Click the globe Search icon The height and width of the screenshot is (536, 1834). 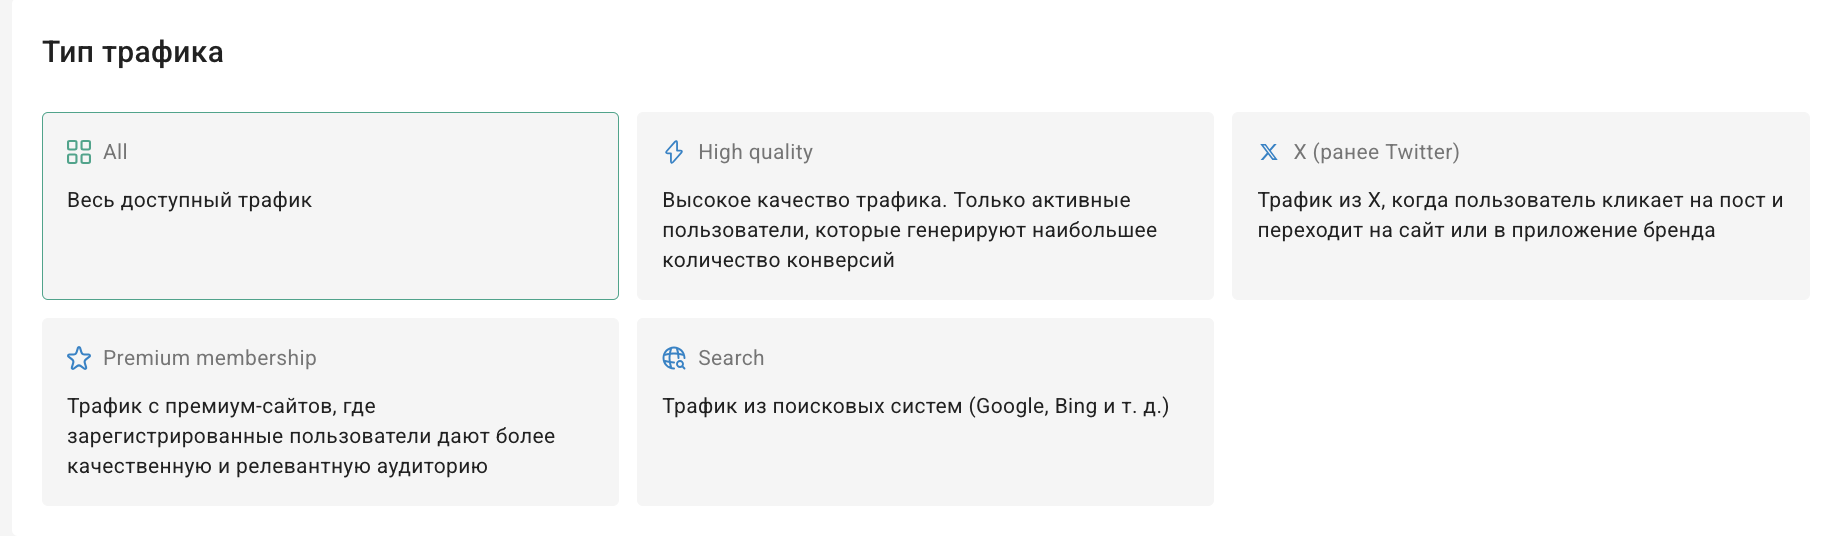(674, 358)
